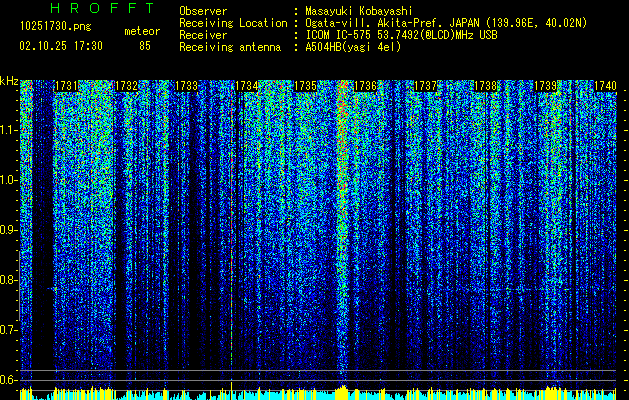This screenshot has height=400, width=629.
Task: Click the 1734 time marker
Action: [246, 86]
